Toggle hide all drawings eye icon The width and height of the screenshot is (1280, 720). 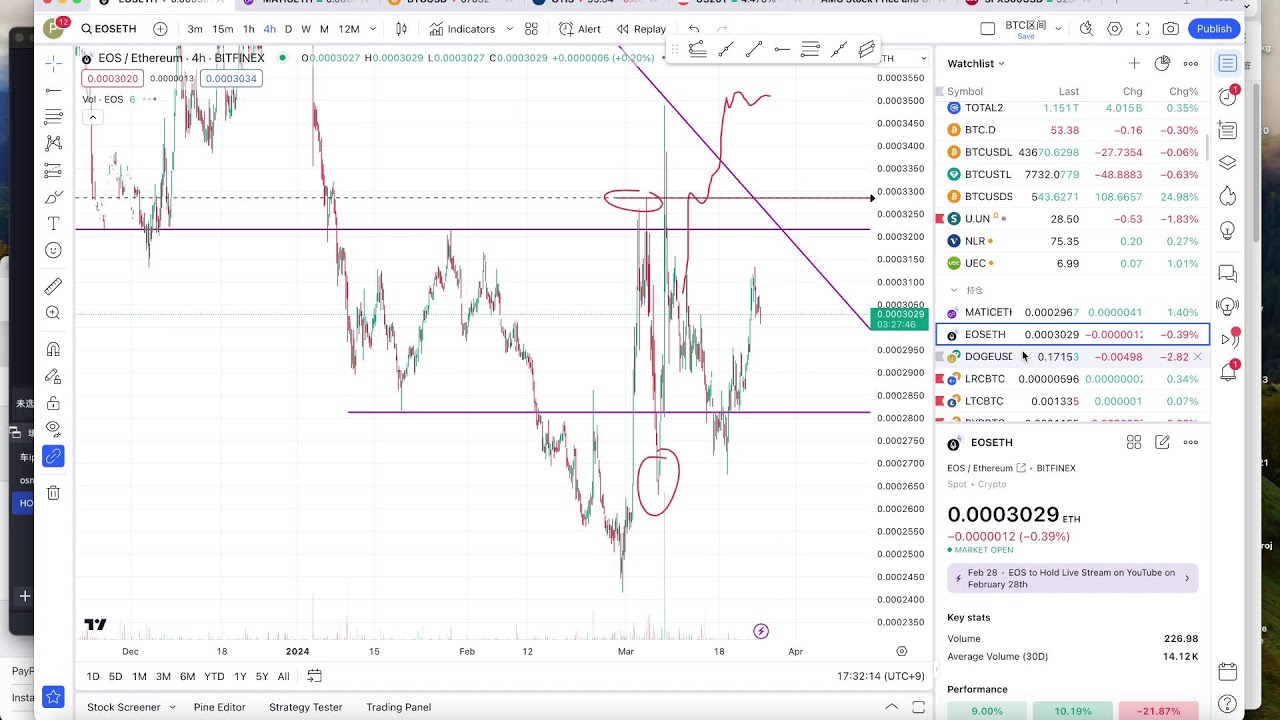click(x=53, y=430)
